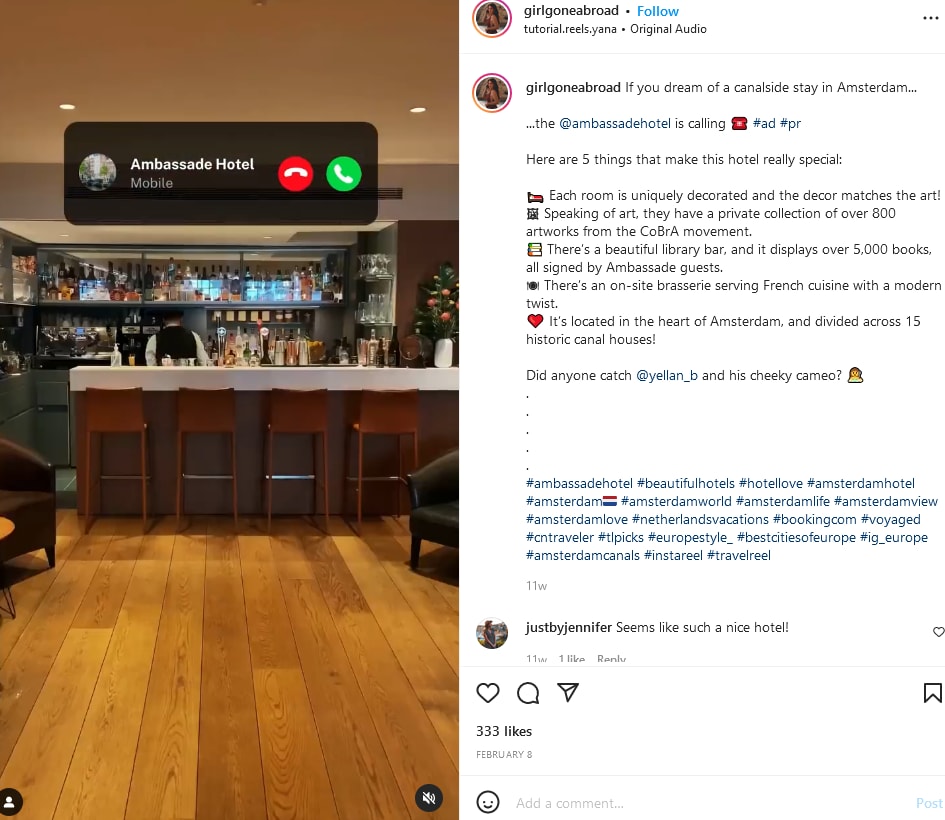This screenshot has width=945, height=820.
Task: Like the post with heart icon
Action: 488,693
